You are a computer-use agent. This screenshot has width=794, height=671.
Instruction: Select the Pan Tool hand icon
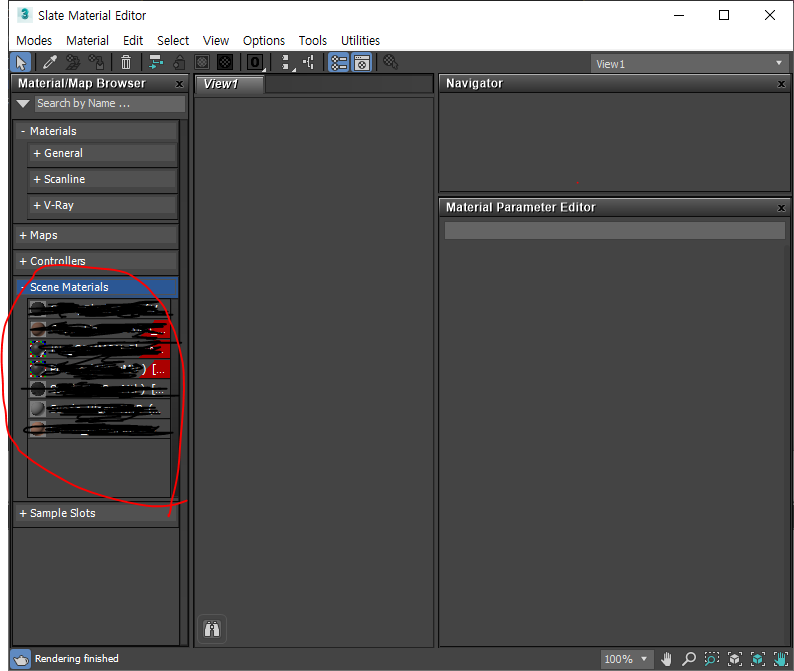(x=666, y=659)
